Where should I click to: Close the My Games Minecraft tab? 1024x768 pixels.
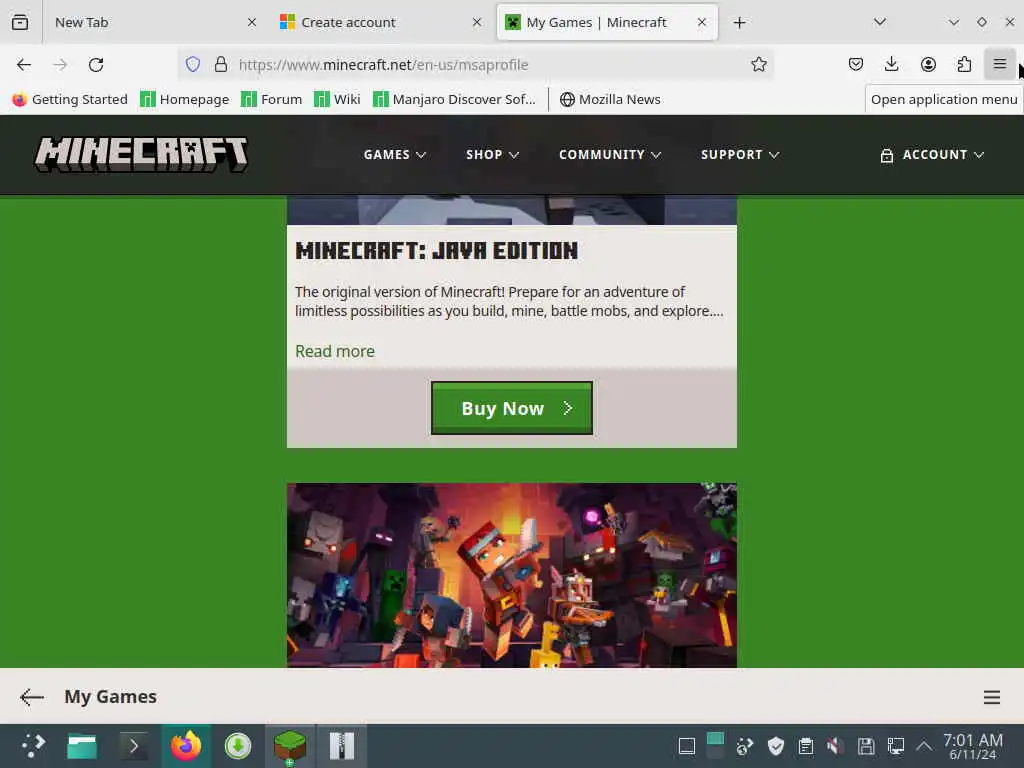[x=701, y=22]
